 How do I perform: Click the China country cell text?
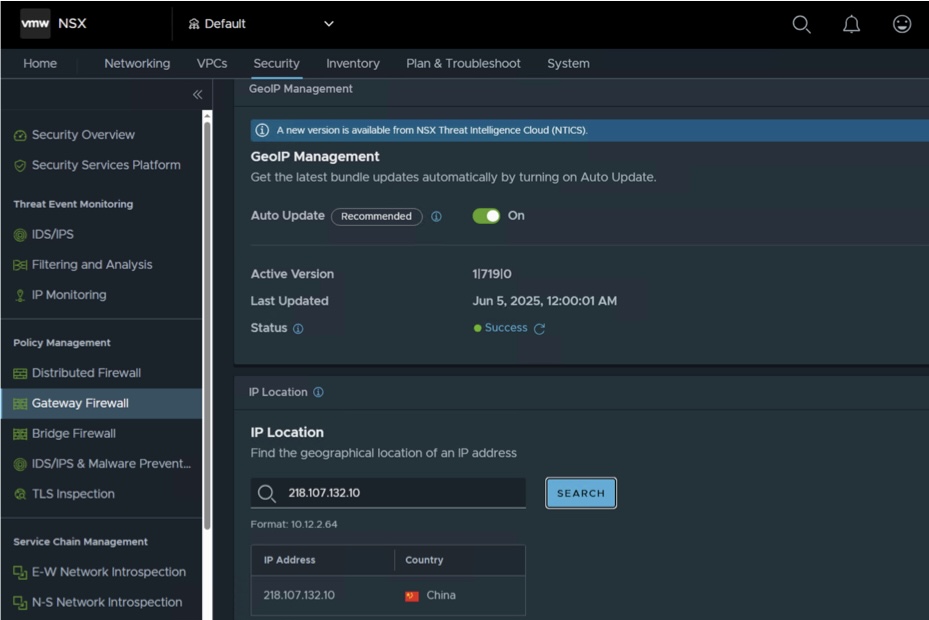coord(441,595)
